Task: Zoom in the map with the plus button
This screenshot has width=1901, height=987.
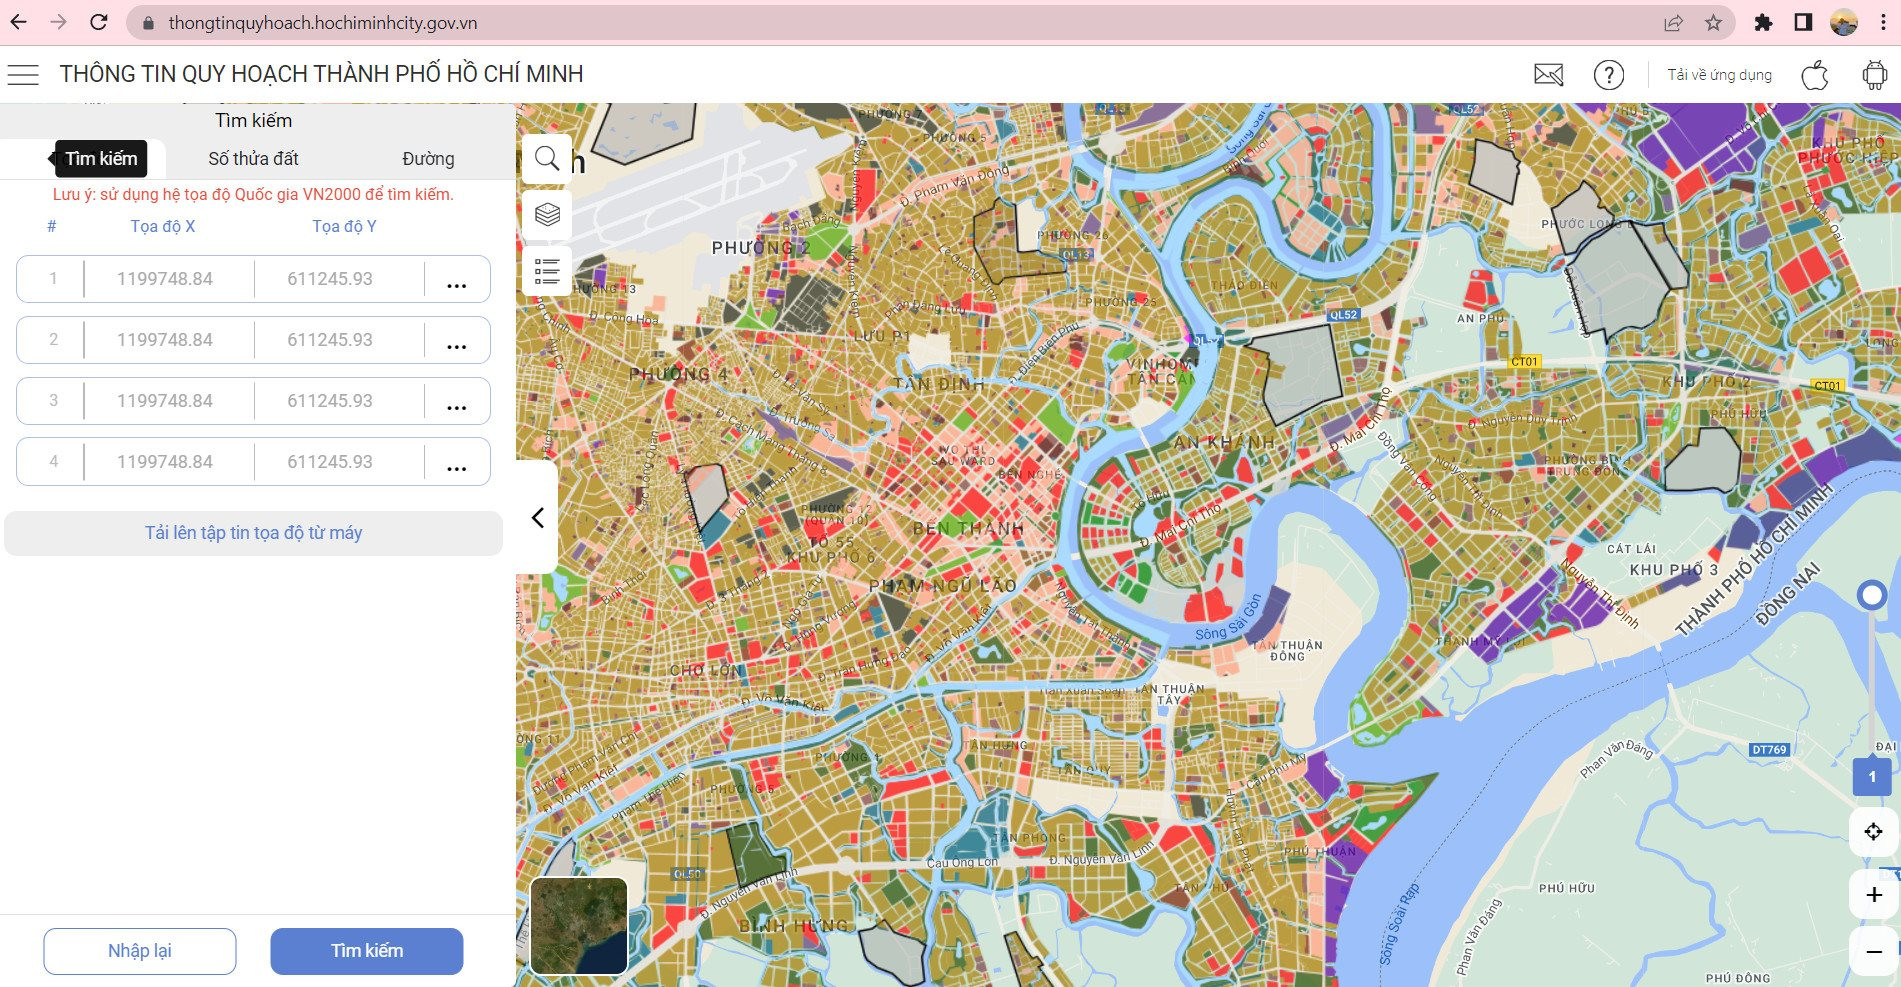Action: click(1873, 895)
